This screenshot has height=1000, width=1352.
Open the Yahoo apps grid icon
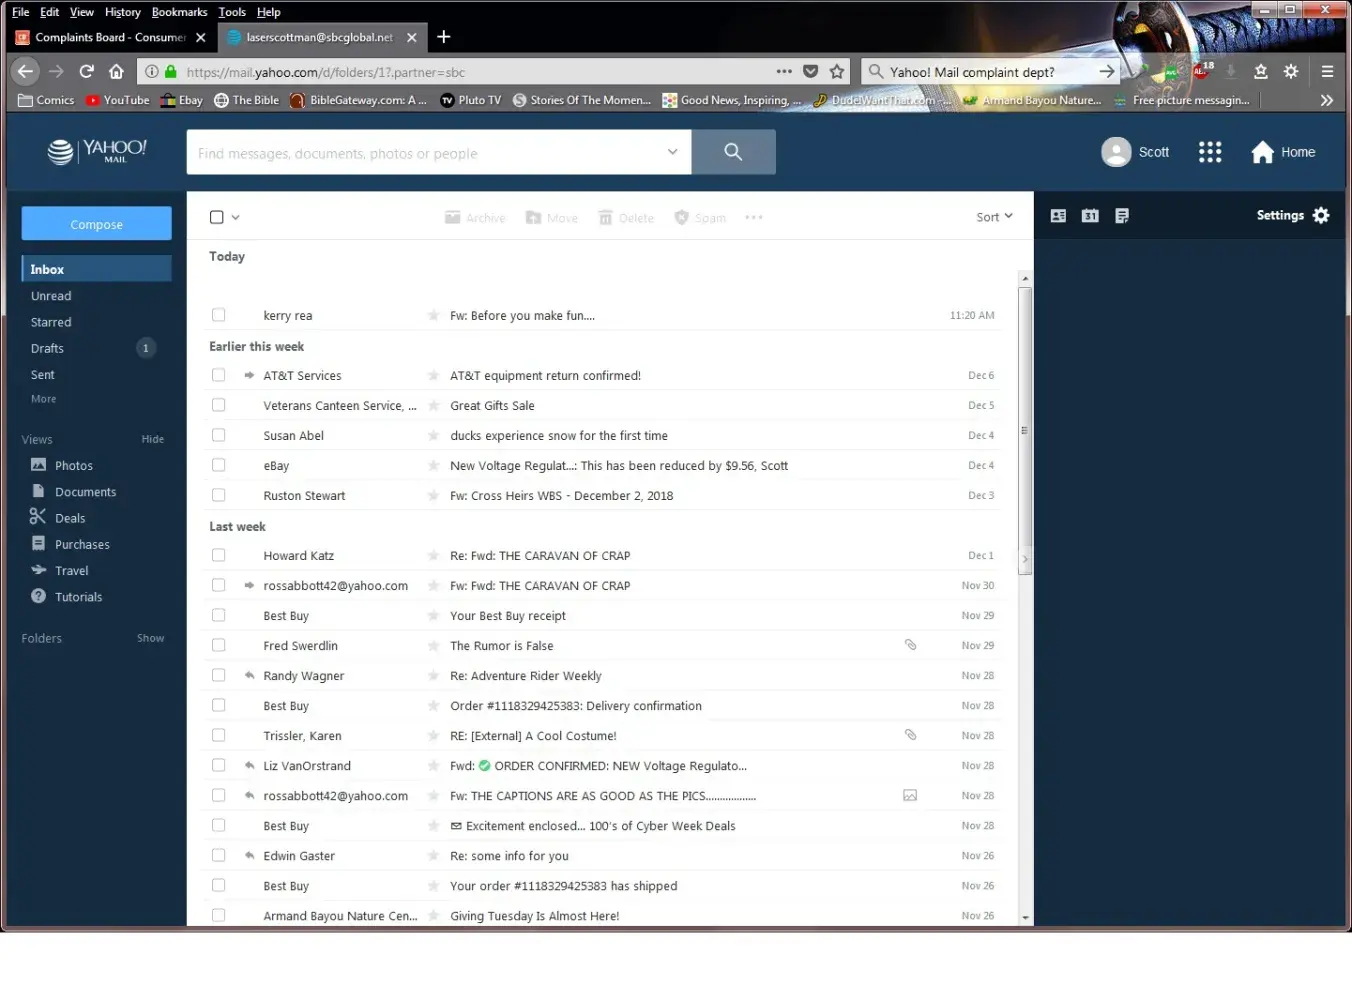pyautogui.click(x=1210, y=152)
